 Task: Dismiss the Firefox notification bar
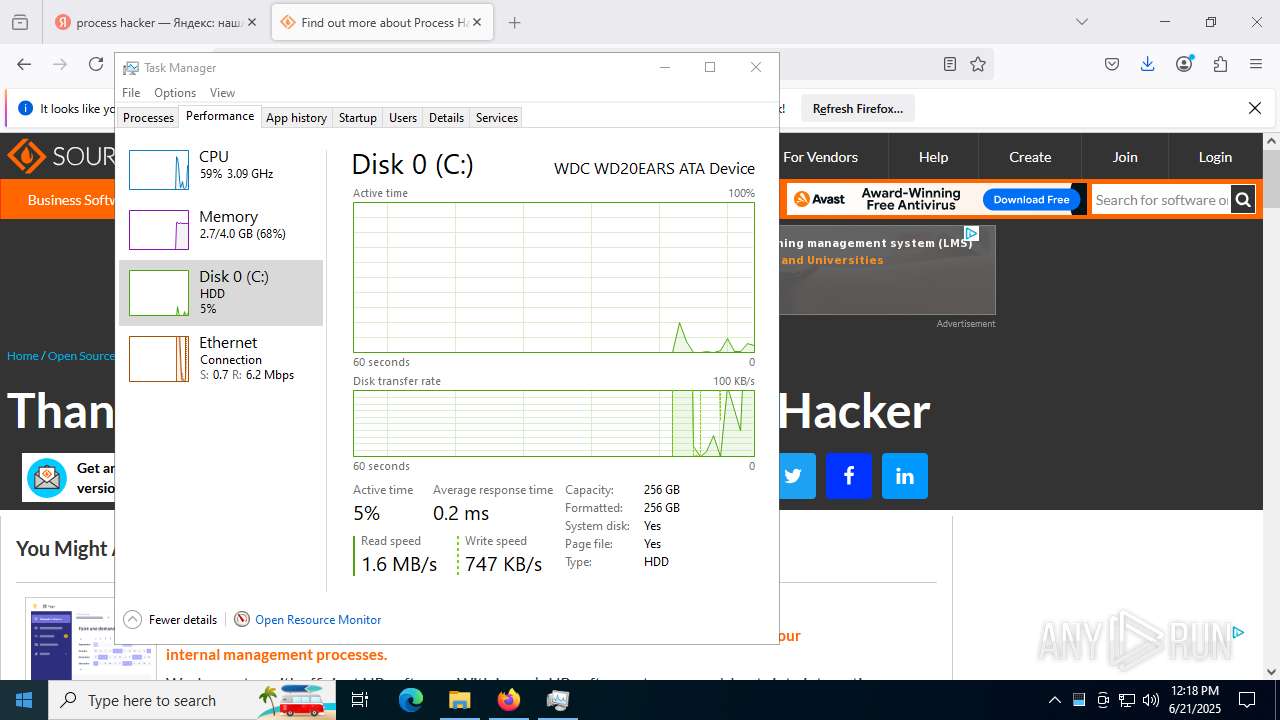pos(1255,108)
